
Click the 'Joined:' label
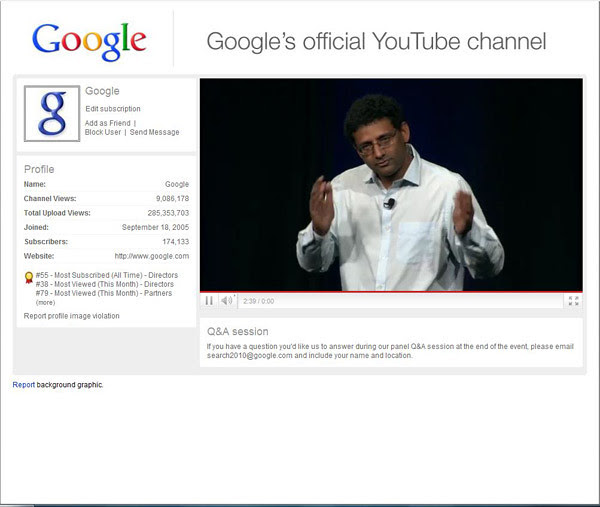tap(36, 227)
